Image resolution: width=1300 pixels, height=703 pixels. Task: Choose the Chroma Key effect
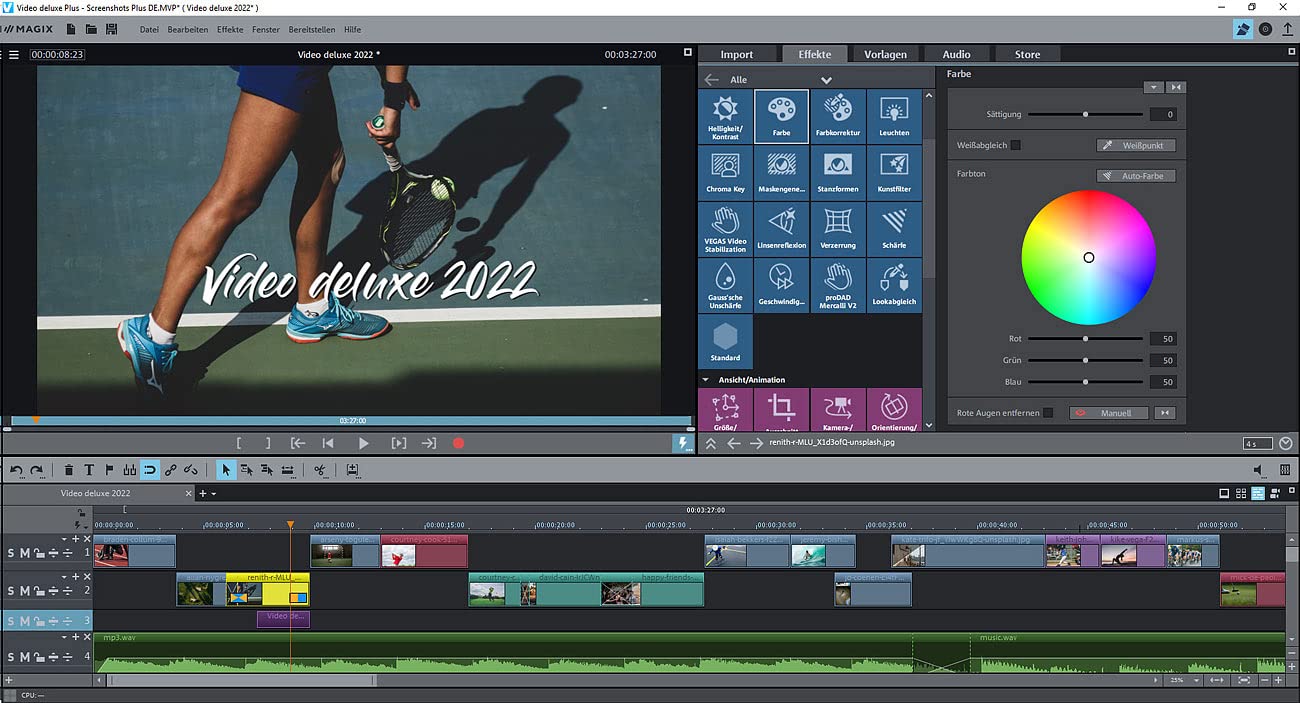click(x=725, y=173)
